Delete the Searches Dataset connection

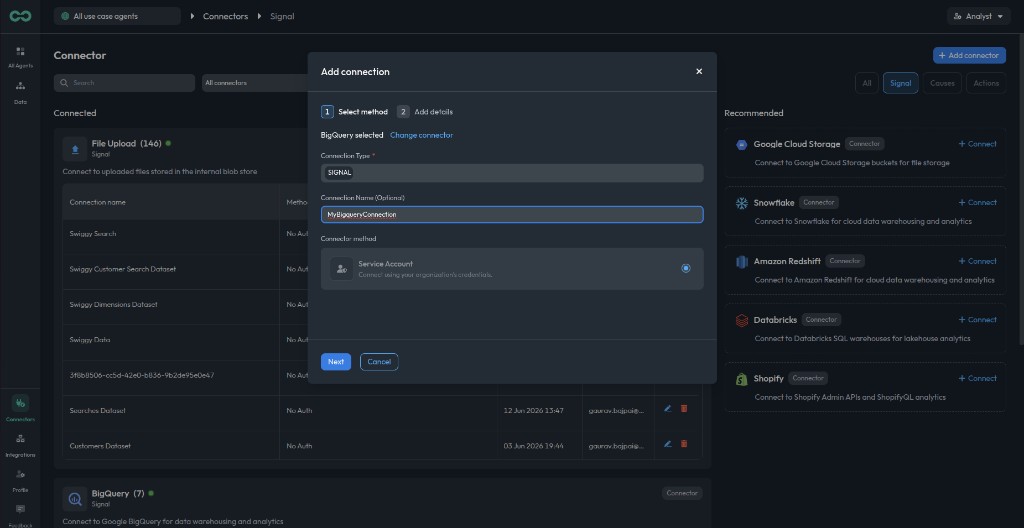684,408
